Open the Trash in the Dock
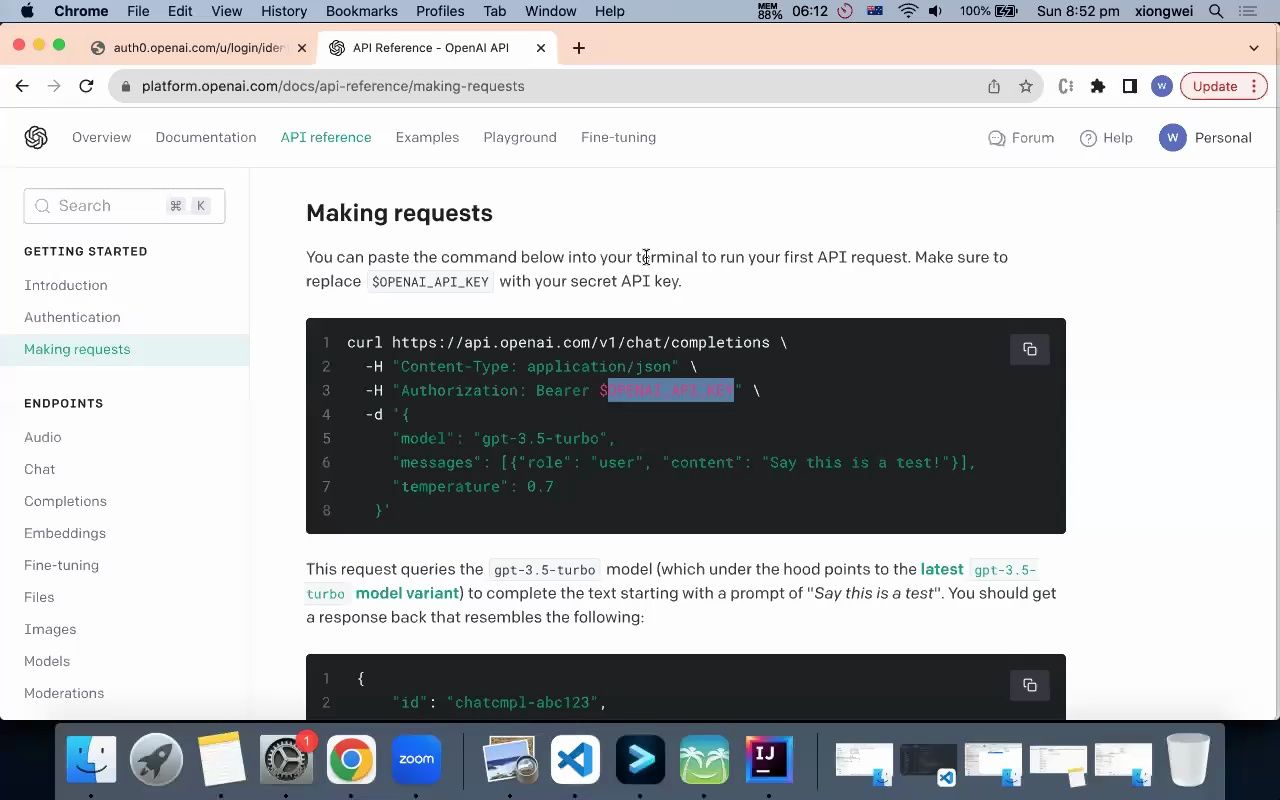 (x=1188, y=760)
